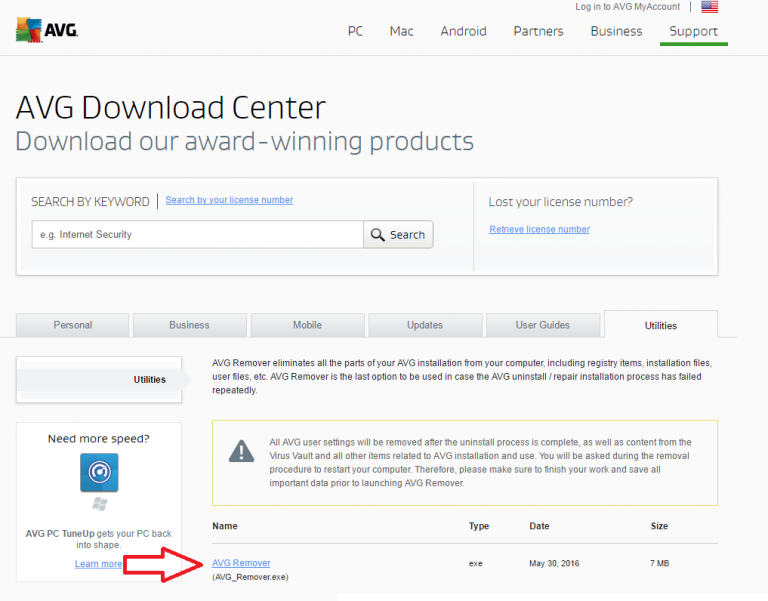Click Learn more about TuneUp

coord(98,564)
